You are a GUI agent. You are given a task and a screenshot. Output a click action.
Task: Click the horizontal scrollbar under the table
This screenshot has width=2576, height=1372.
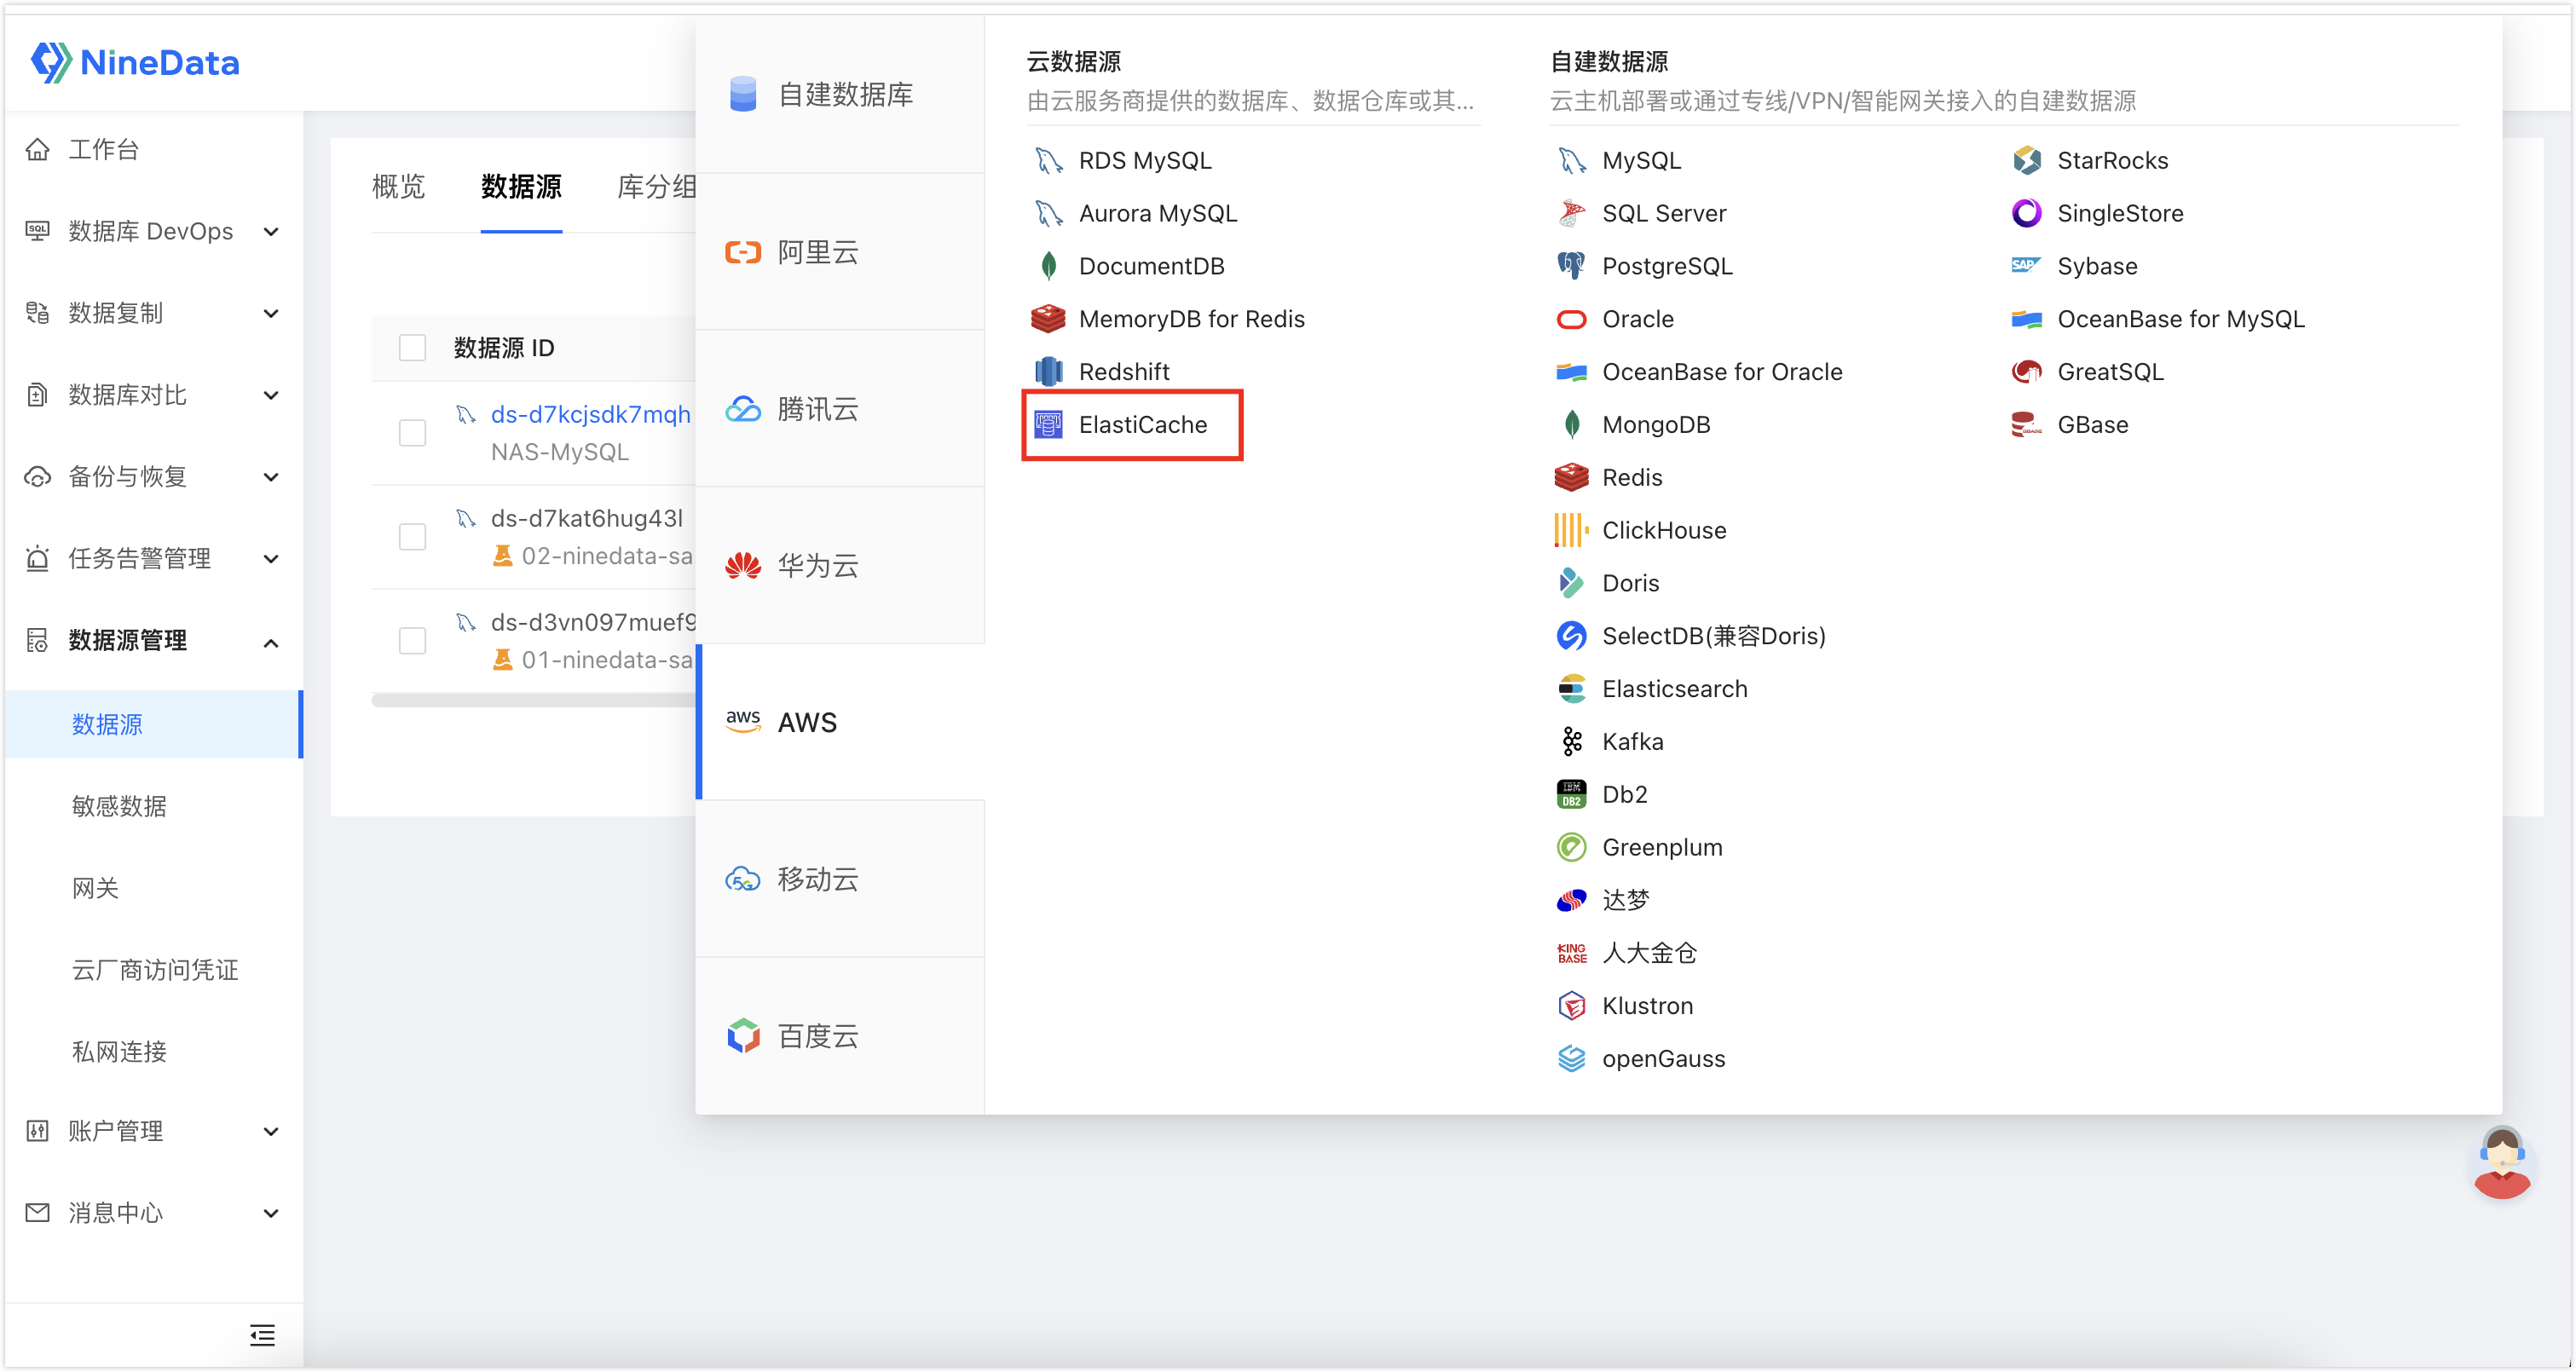pyautogui.click(x=533, y=700)
